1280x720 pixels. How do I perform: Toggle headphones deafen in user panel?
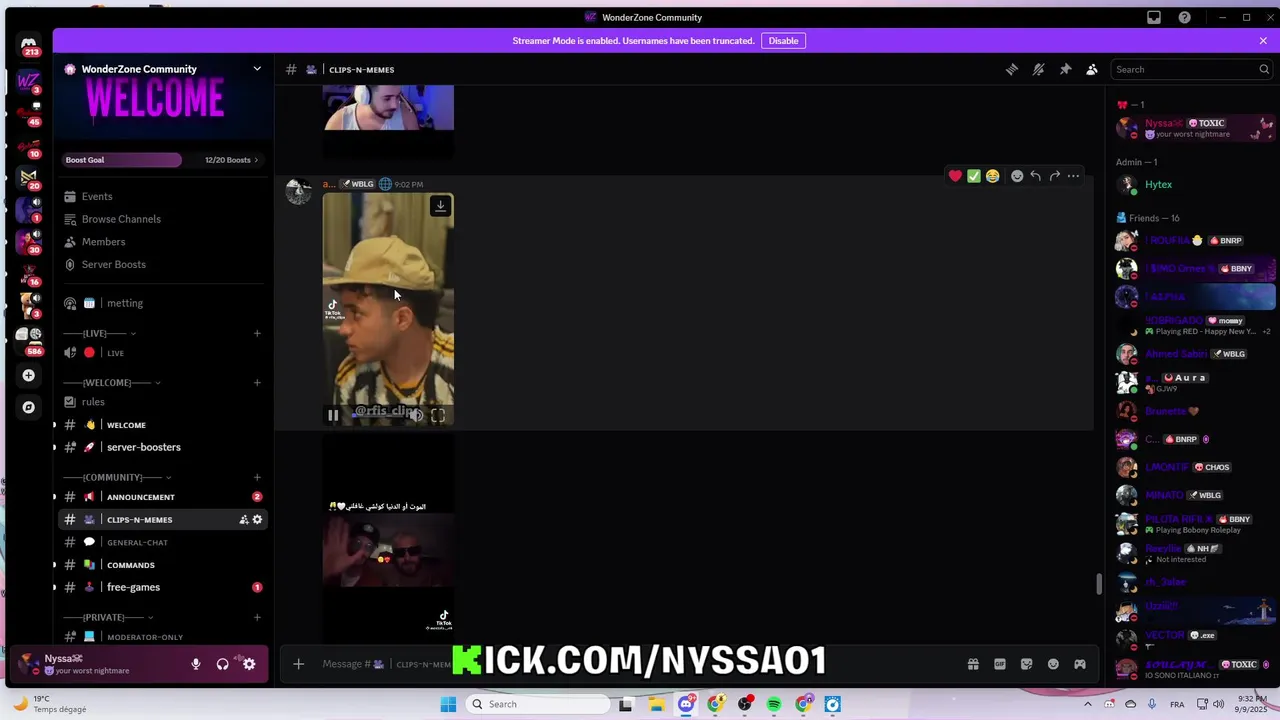tap(222, 664)
